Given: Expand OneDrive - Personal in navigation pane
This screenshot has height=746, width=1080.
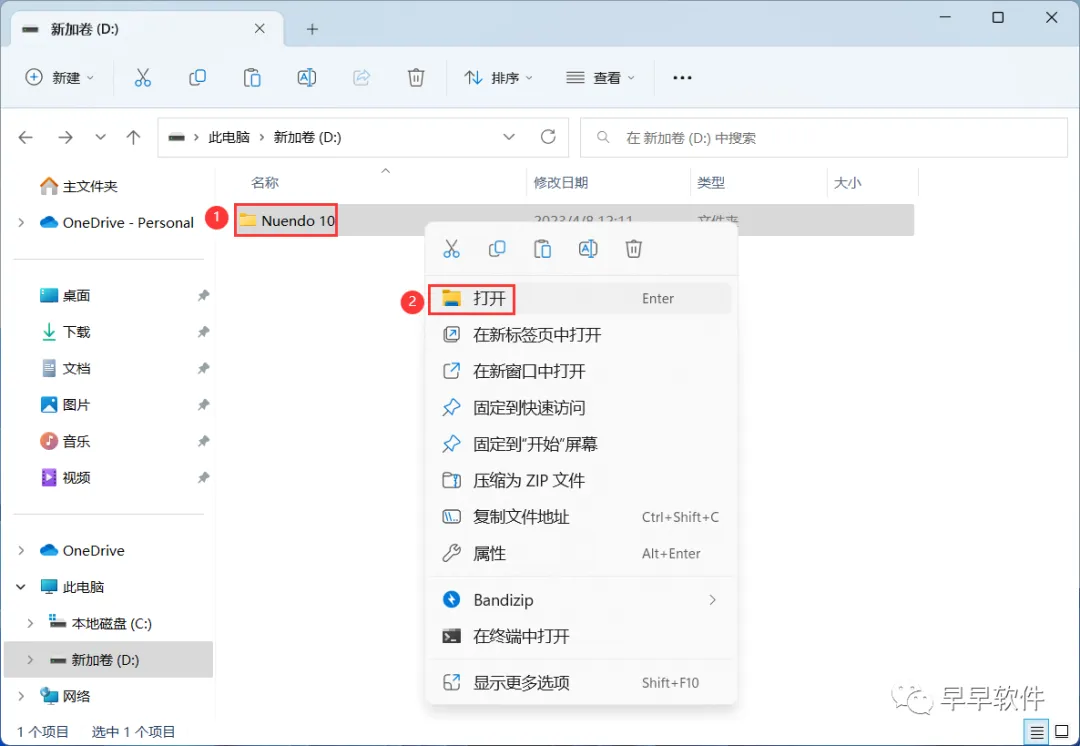Looking at the screenshot, I should coord(21,222).
